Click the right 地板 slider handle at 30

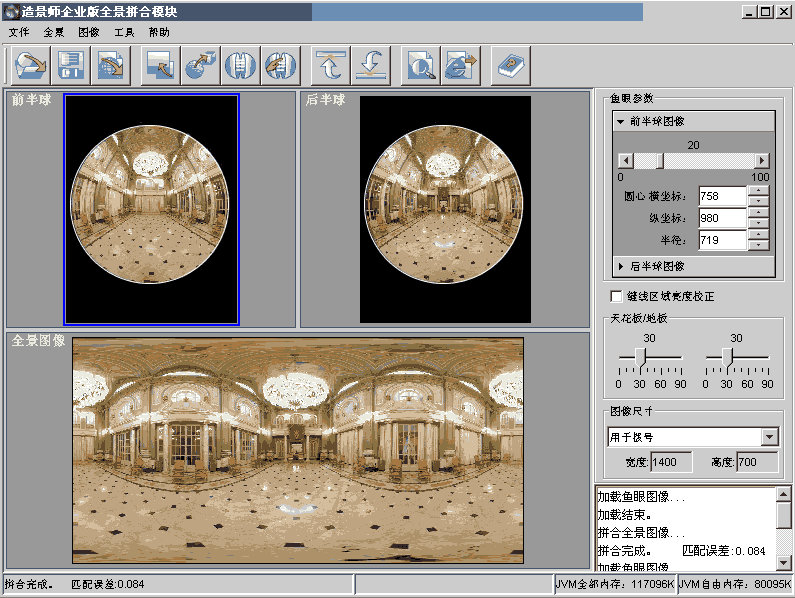[x=728, y=358]
